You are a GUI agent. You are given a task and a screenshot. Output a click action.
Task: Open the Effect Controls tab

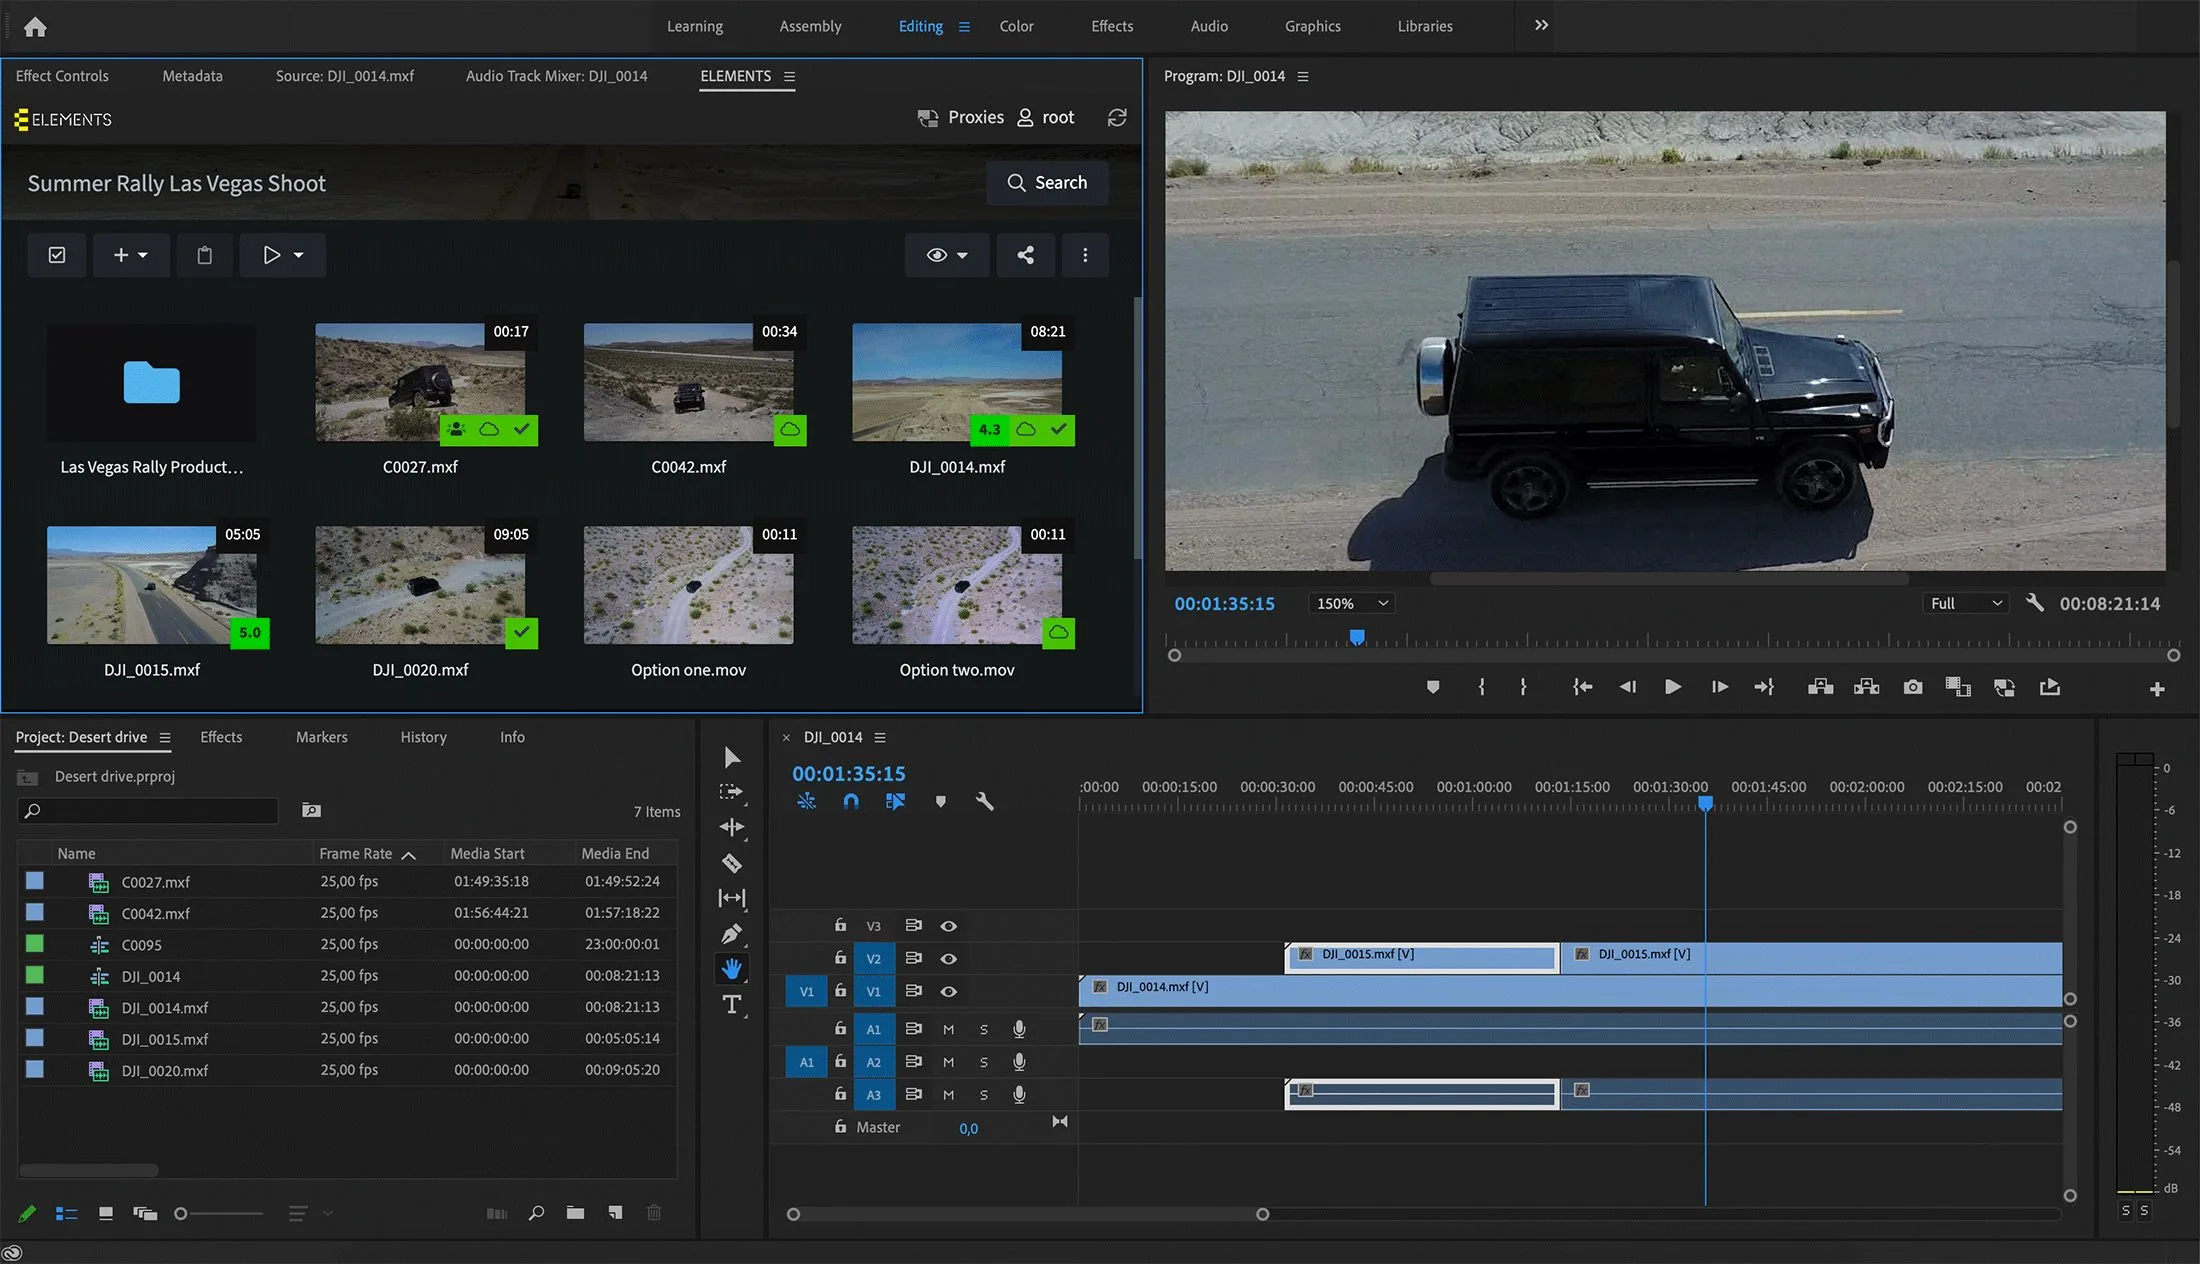62,76
